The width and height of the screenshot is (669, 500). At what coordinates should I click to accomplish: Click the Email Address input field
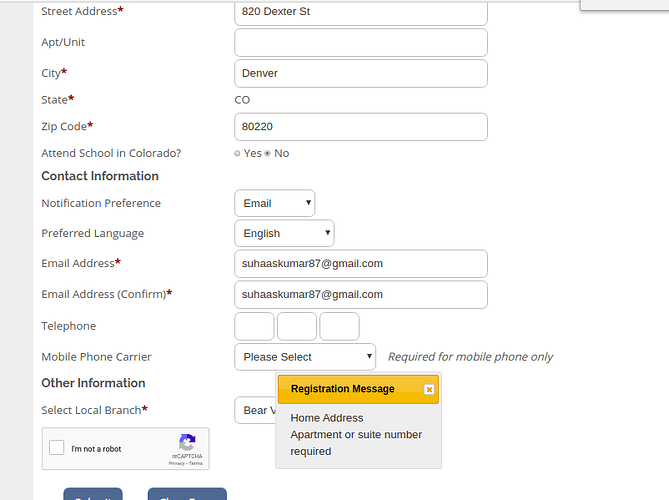(x=360, y=264)
